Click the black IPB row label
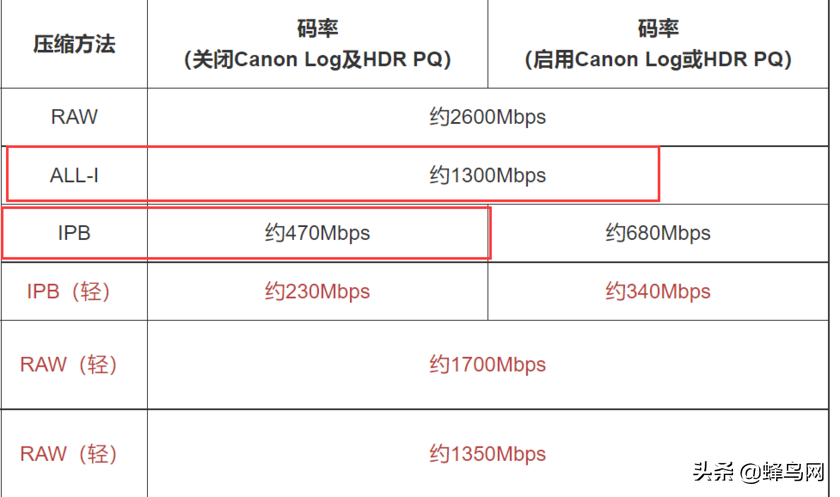The height and width of the screenshot is (497, 840). (74, 233)
